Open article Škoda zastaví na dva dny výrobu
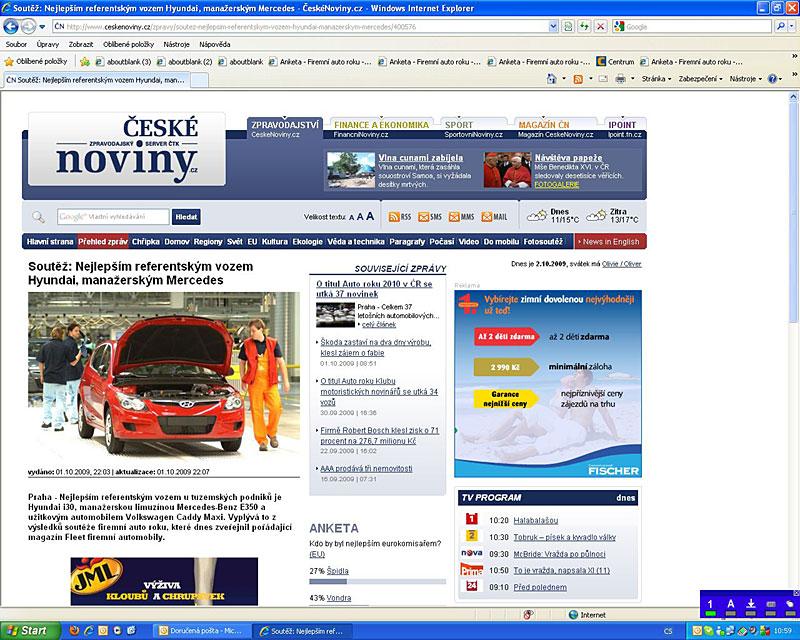 coord(376,348)
